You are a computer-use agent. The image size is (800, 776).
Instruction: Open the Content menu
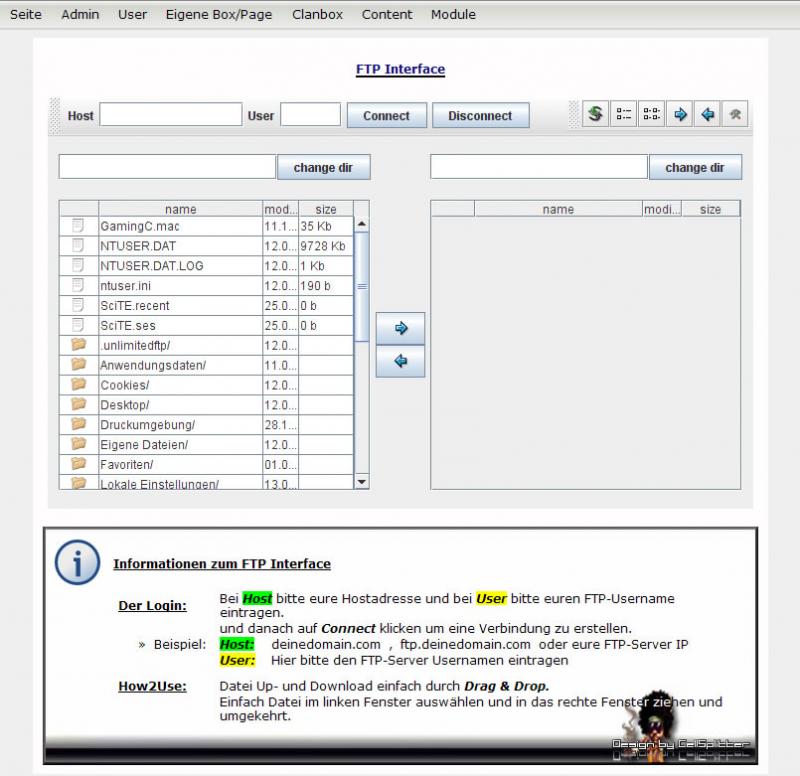(x=387, y=14)
